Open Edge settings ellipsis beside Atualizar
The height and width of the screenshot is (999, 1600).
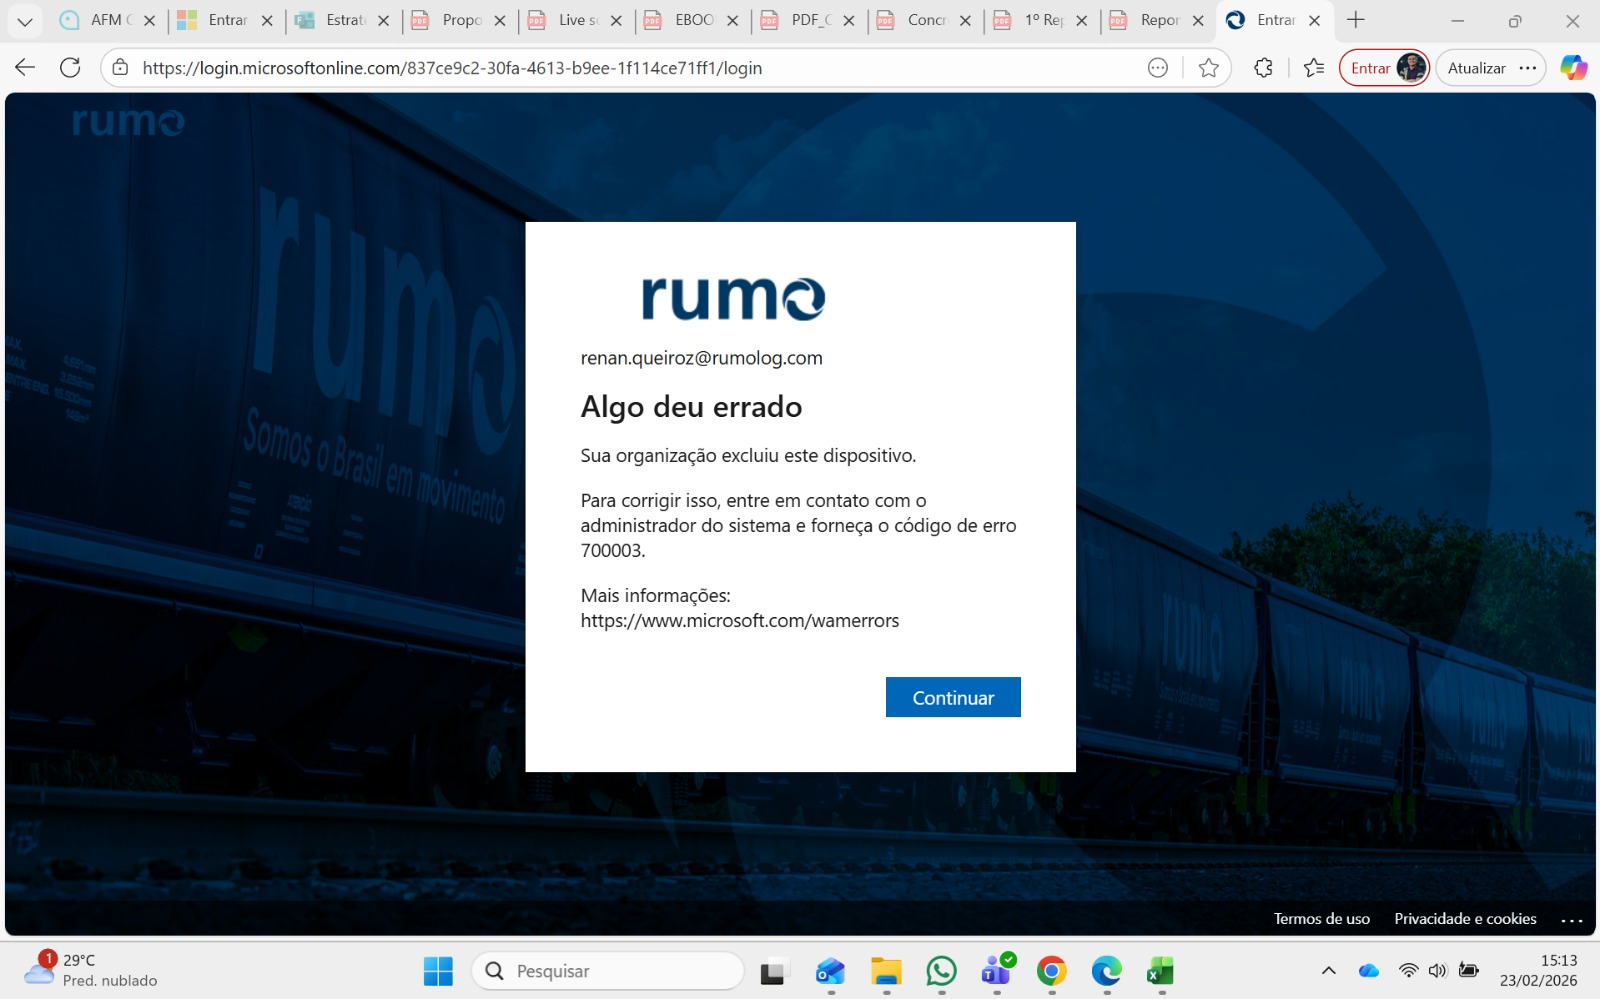(x=1528, y=68)
